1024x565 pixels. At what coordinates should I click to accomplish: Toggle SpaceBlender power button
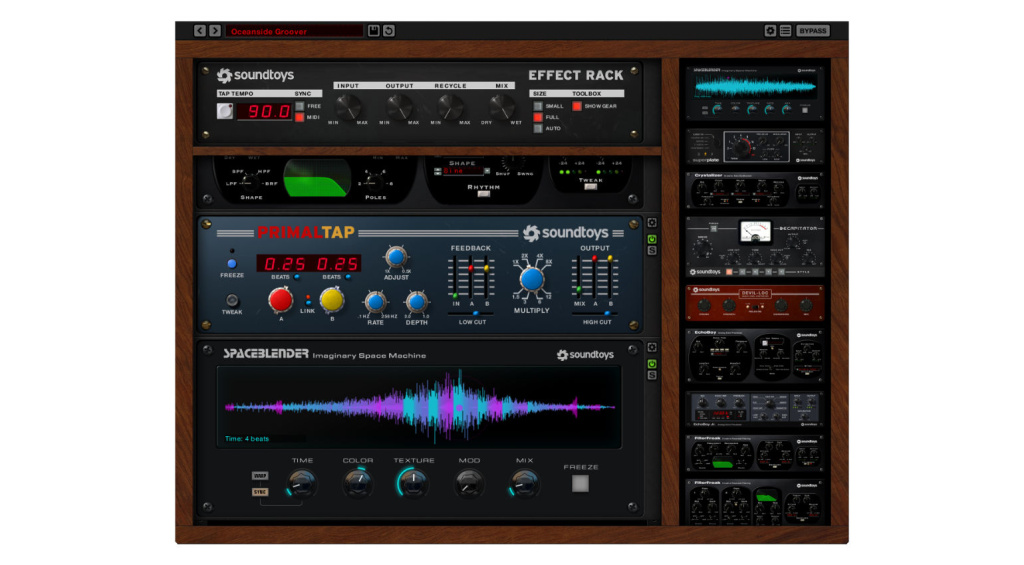click(x=652, y=364)
